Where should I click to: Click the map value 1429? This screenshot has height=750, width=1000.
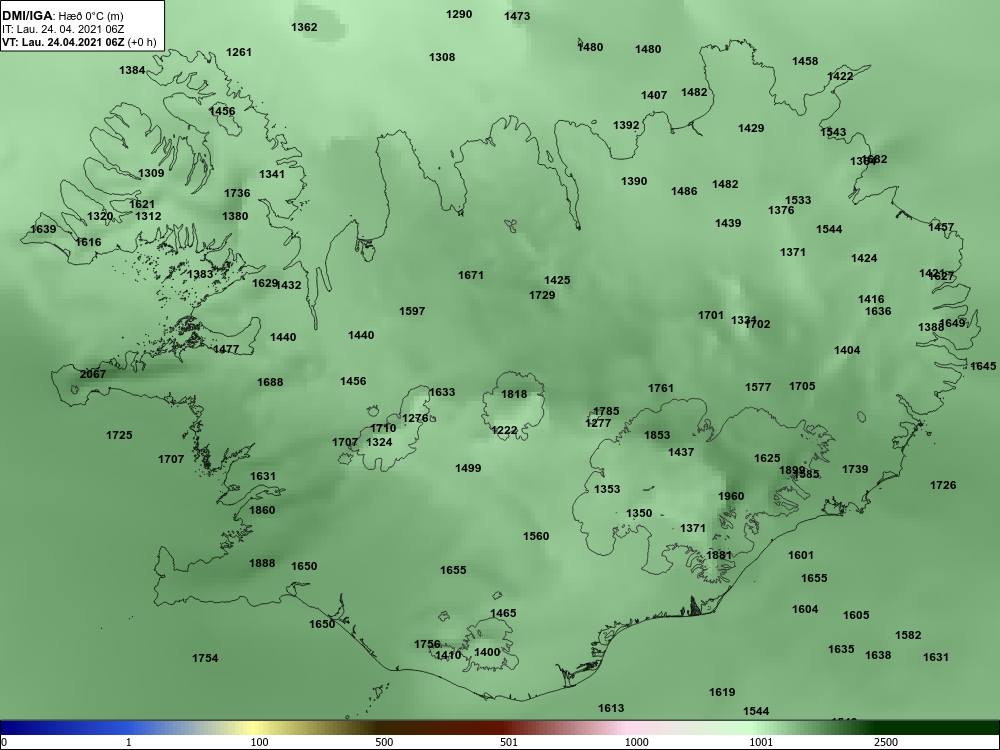pyautogui.click(x=751, y=128)
